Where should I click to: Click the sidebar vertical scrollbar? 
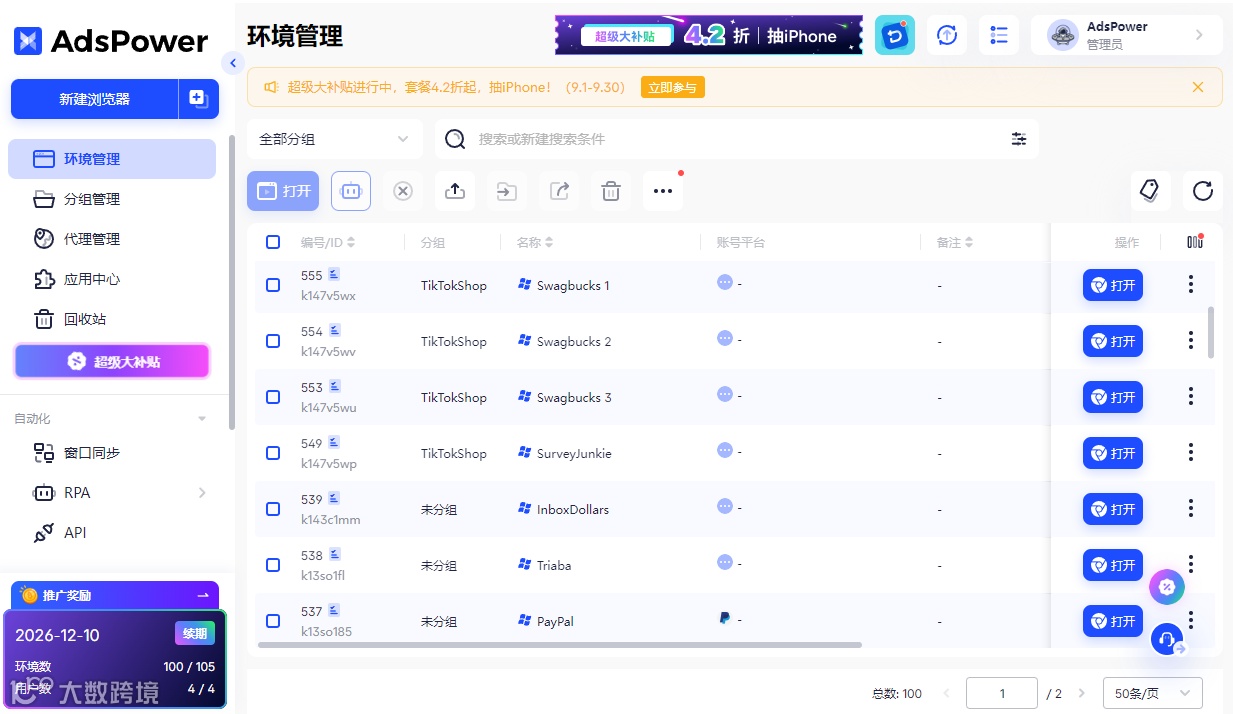point(232,285)
